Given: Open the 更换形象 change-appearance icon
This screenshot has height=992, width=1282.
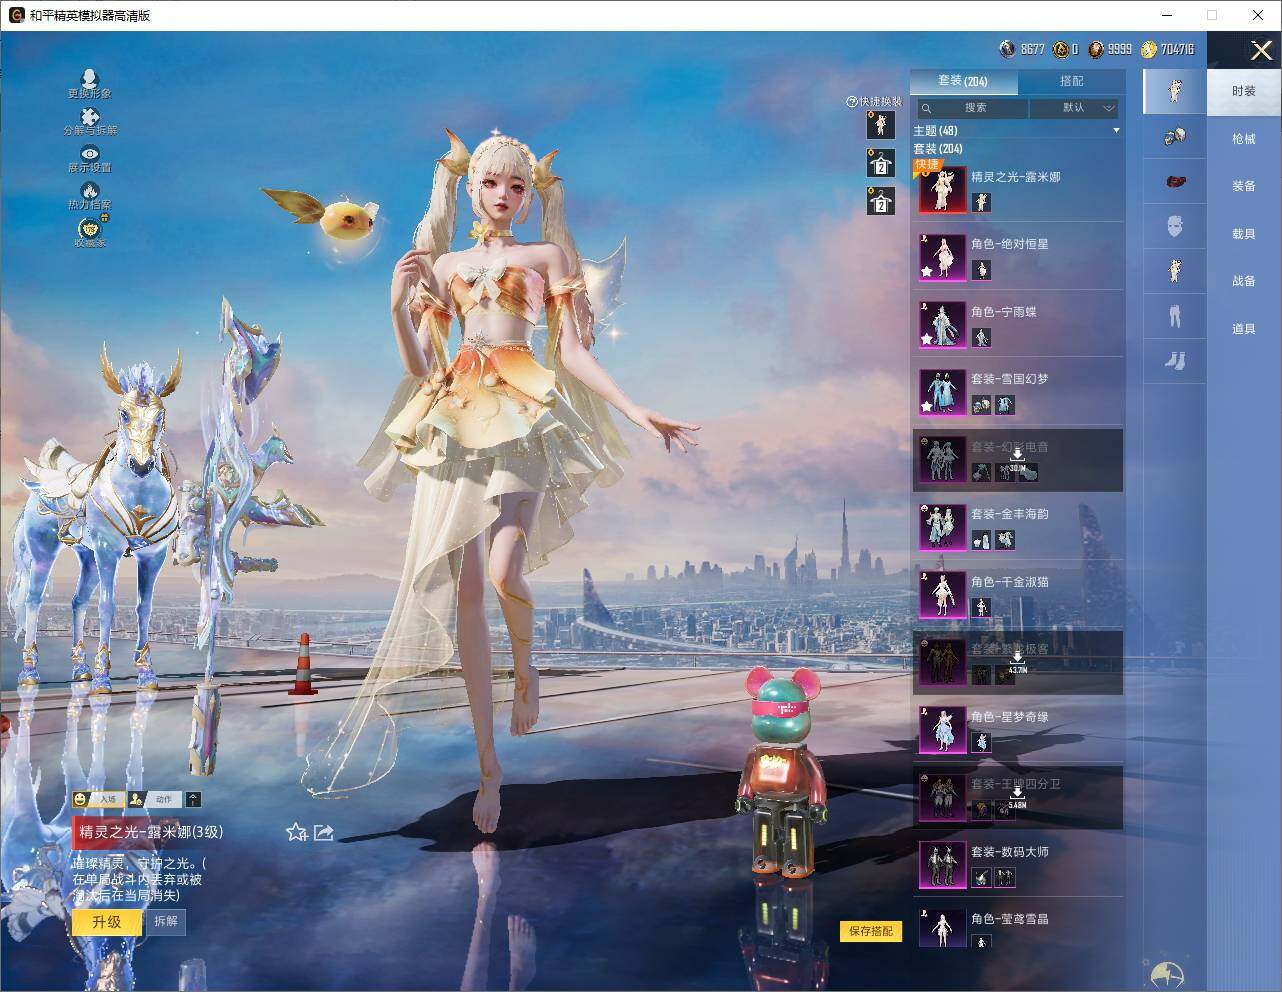Looking at the screenshot, I should 89,79.
